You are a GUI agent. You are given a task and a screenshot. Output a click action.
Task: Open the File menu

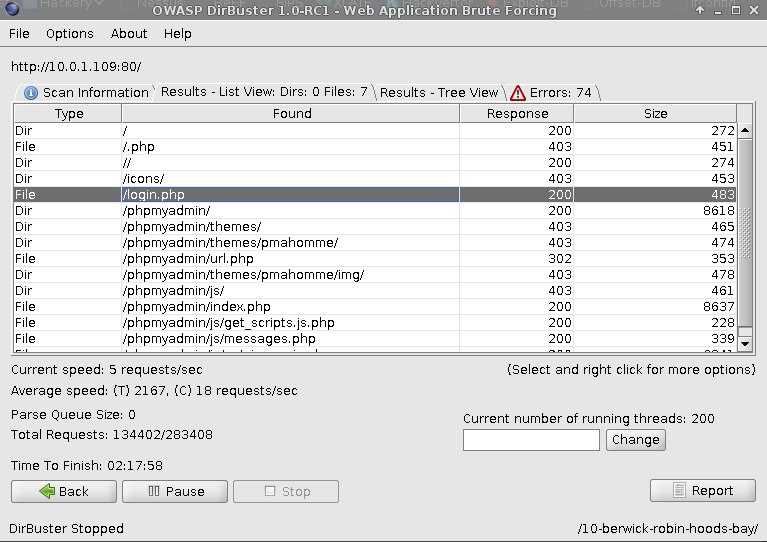click(19, 33)
